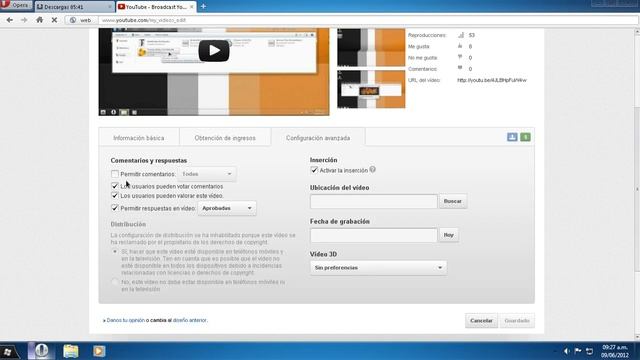This screenshot has height=360, width=640.
Task: Close the Descargas tab
Action: tap(109, 7)
